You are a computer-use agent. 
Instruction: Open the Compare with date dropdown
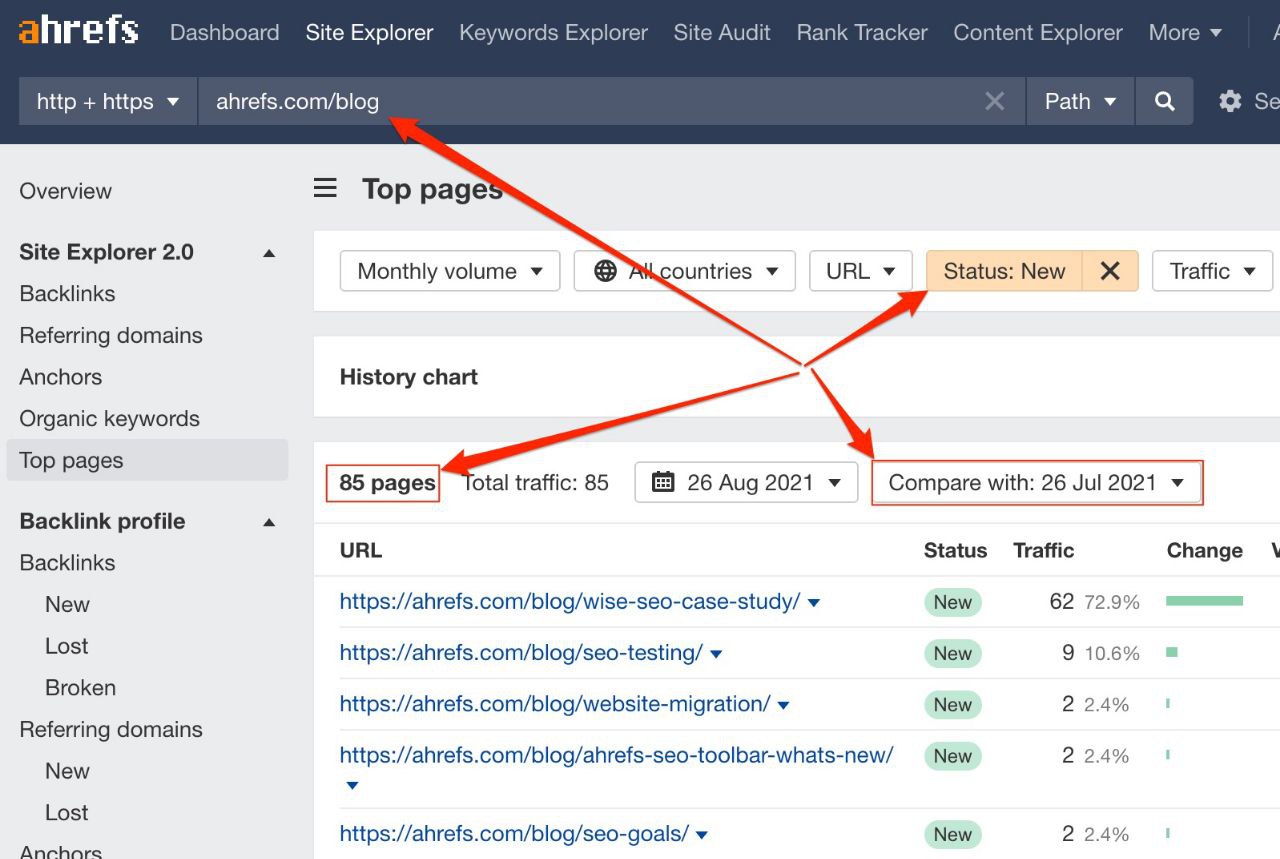[1036, 483]
